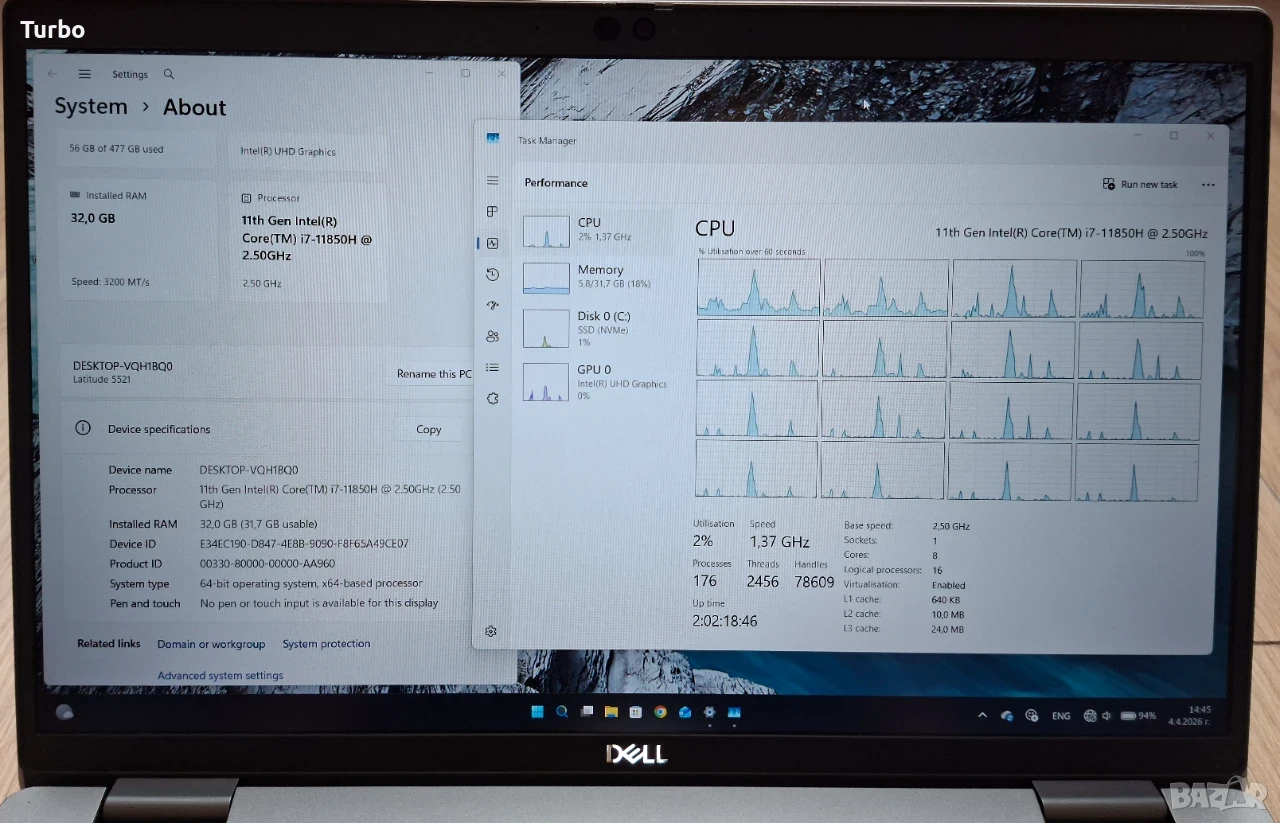Image resolution: width=1280 pixels, height=823 pixels.
Task: Click the storage card '56 GB of 477 GB used'
Action: point(137,149)
